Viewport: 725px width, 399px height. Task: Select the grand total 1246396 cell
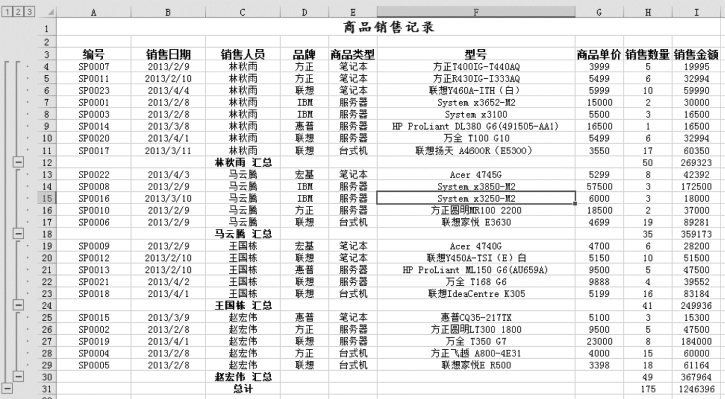(696, 389)
